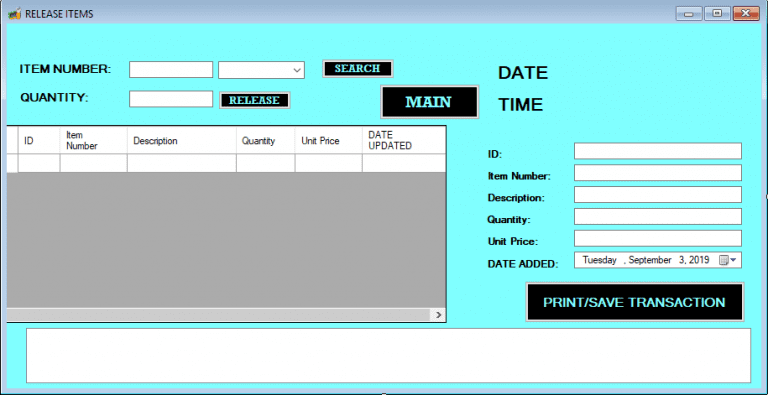Open the DATE ADDED date picker field
768x395 pixels.
click(x=657, y=260)
